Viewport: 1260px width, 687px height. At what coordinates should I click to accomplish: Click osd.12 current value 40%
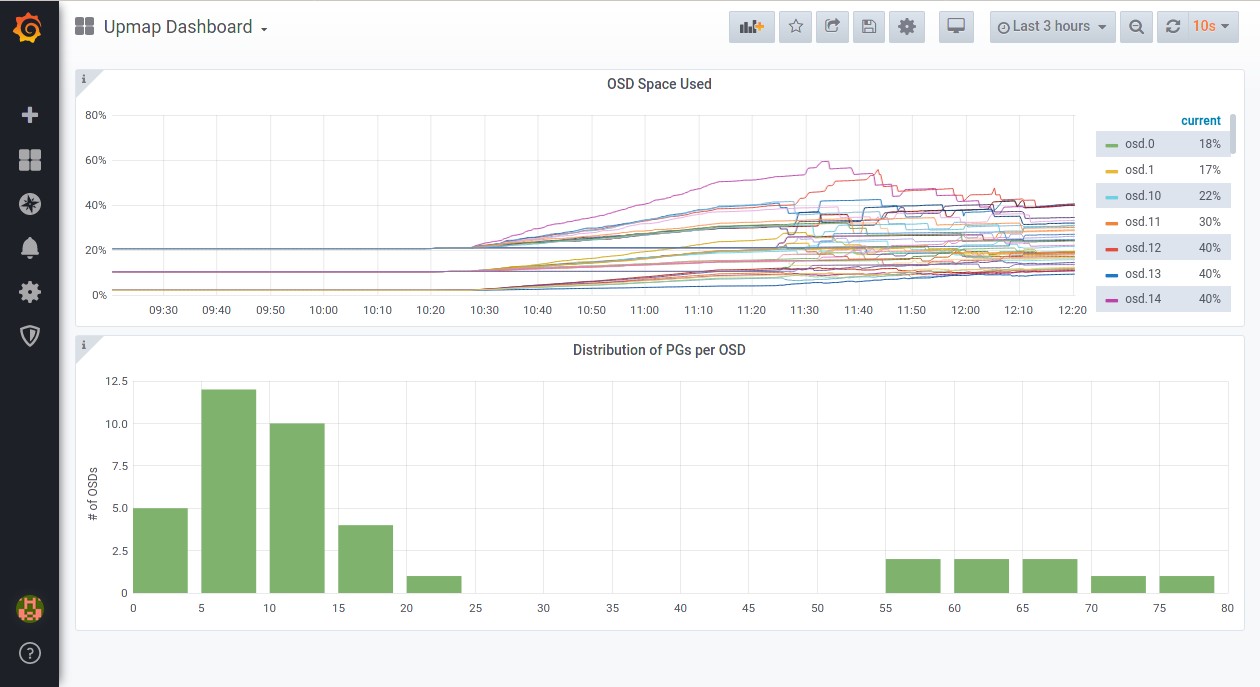click(1209, 248)
